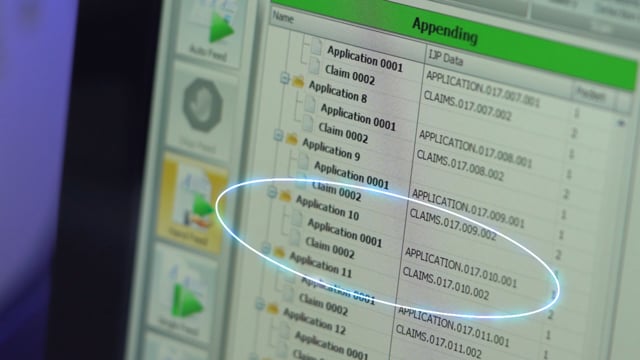This screenshot has height=360, width=640.
Task: Select Application 0001 under Application 8
Action: click(358, 117)
